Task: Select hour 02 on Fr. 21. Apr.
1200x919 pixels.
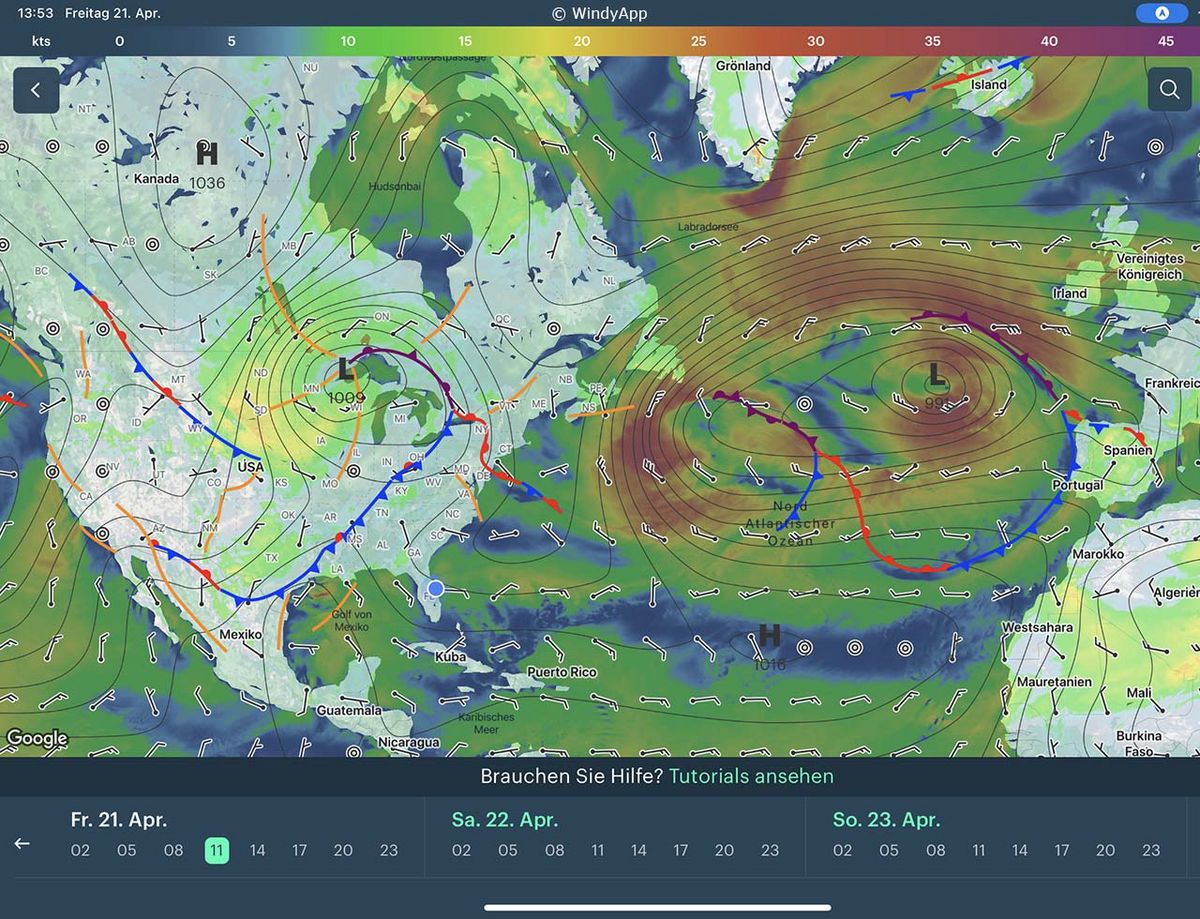Action: point(81,851)
